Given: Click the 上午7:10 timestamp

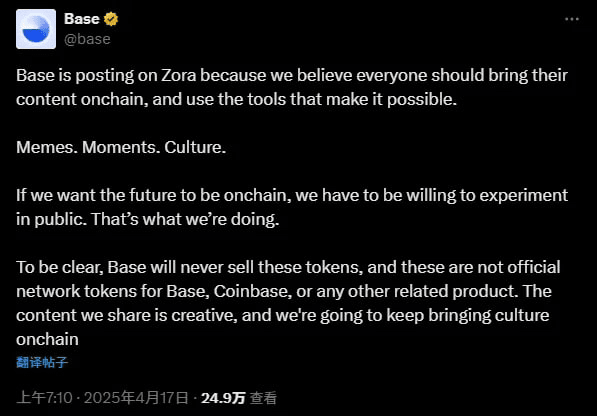Looking at the screenshot, I should tap(44, 398).
